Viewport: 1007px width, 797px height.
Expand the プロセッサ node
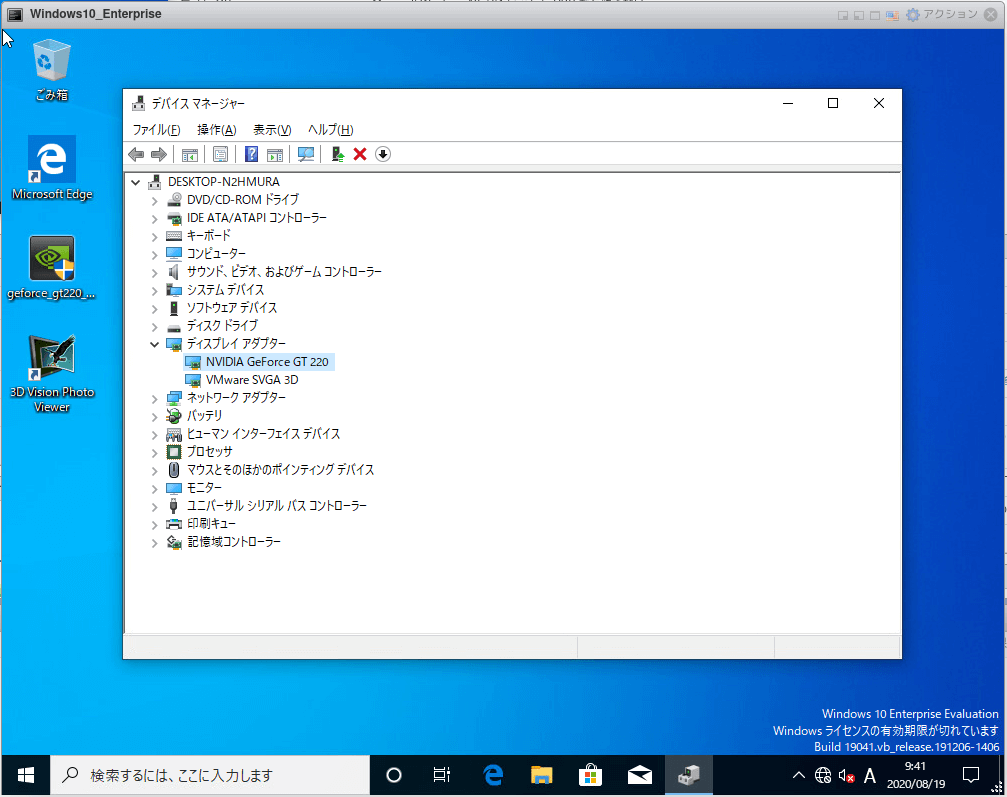pyautogui.click(x=154, y=452)
